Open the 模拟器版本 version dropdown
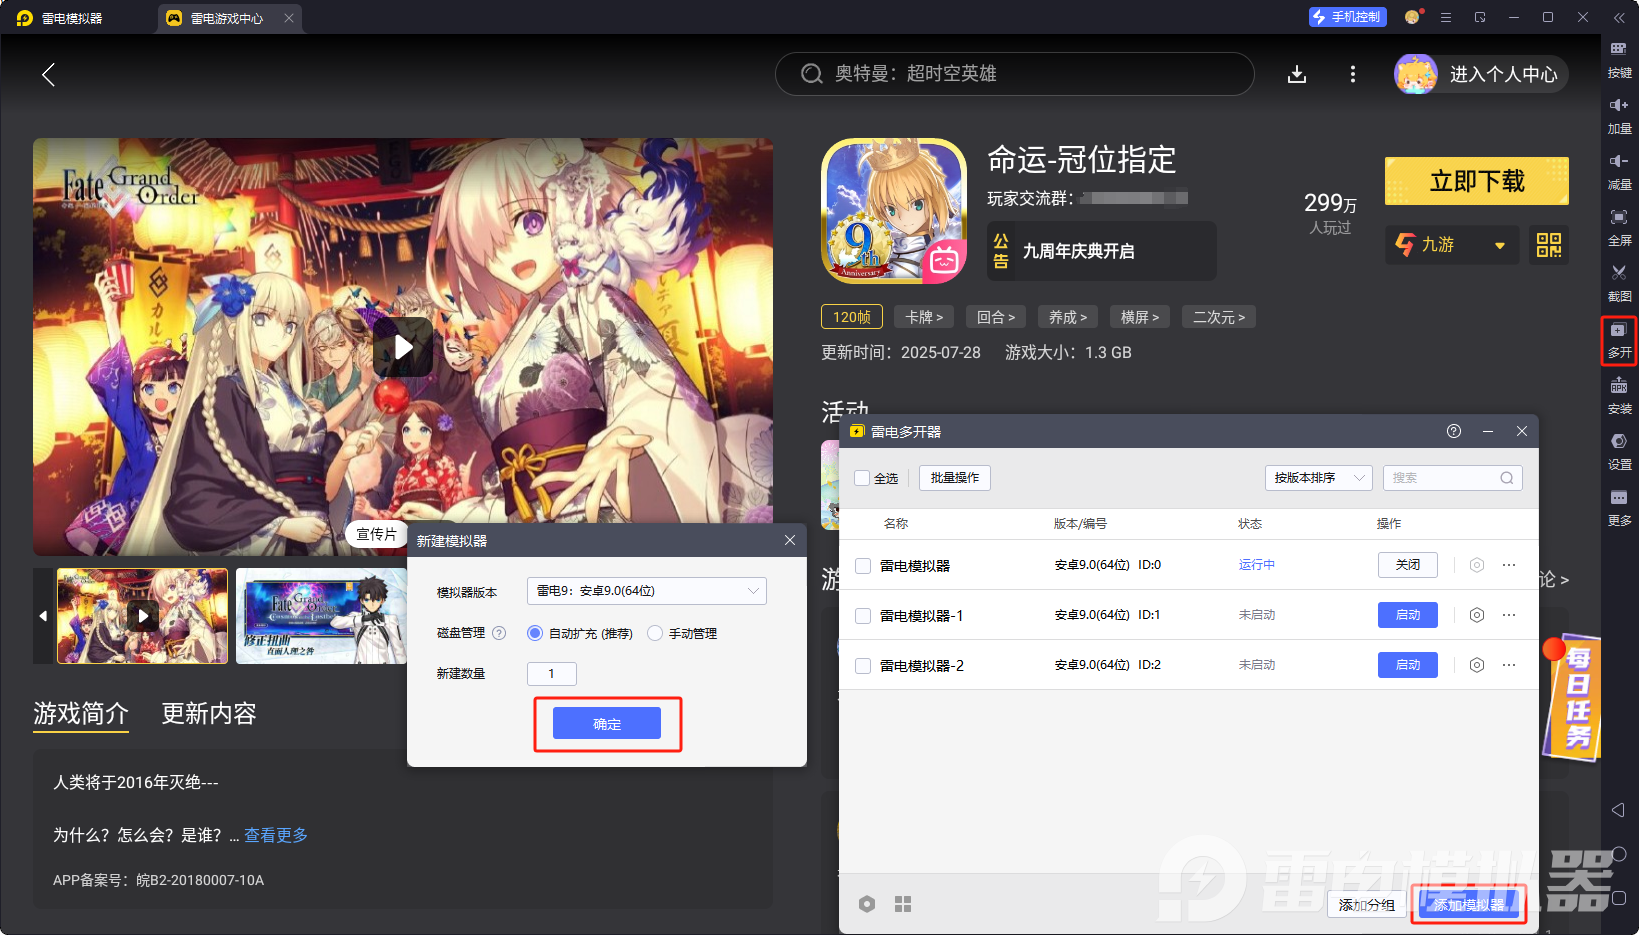1639x935 pixels. [645, 591]
